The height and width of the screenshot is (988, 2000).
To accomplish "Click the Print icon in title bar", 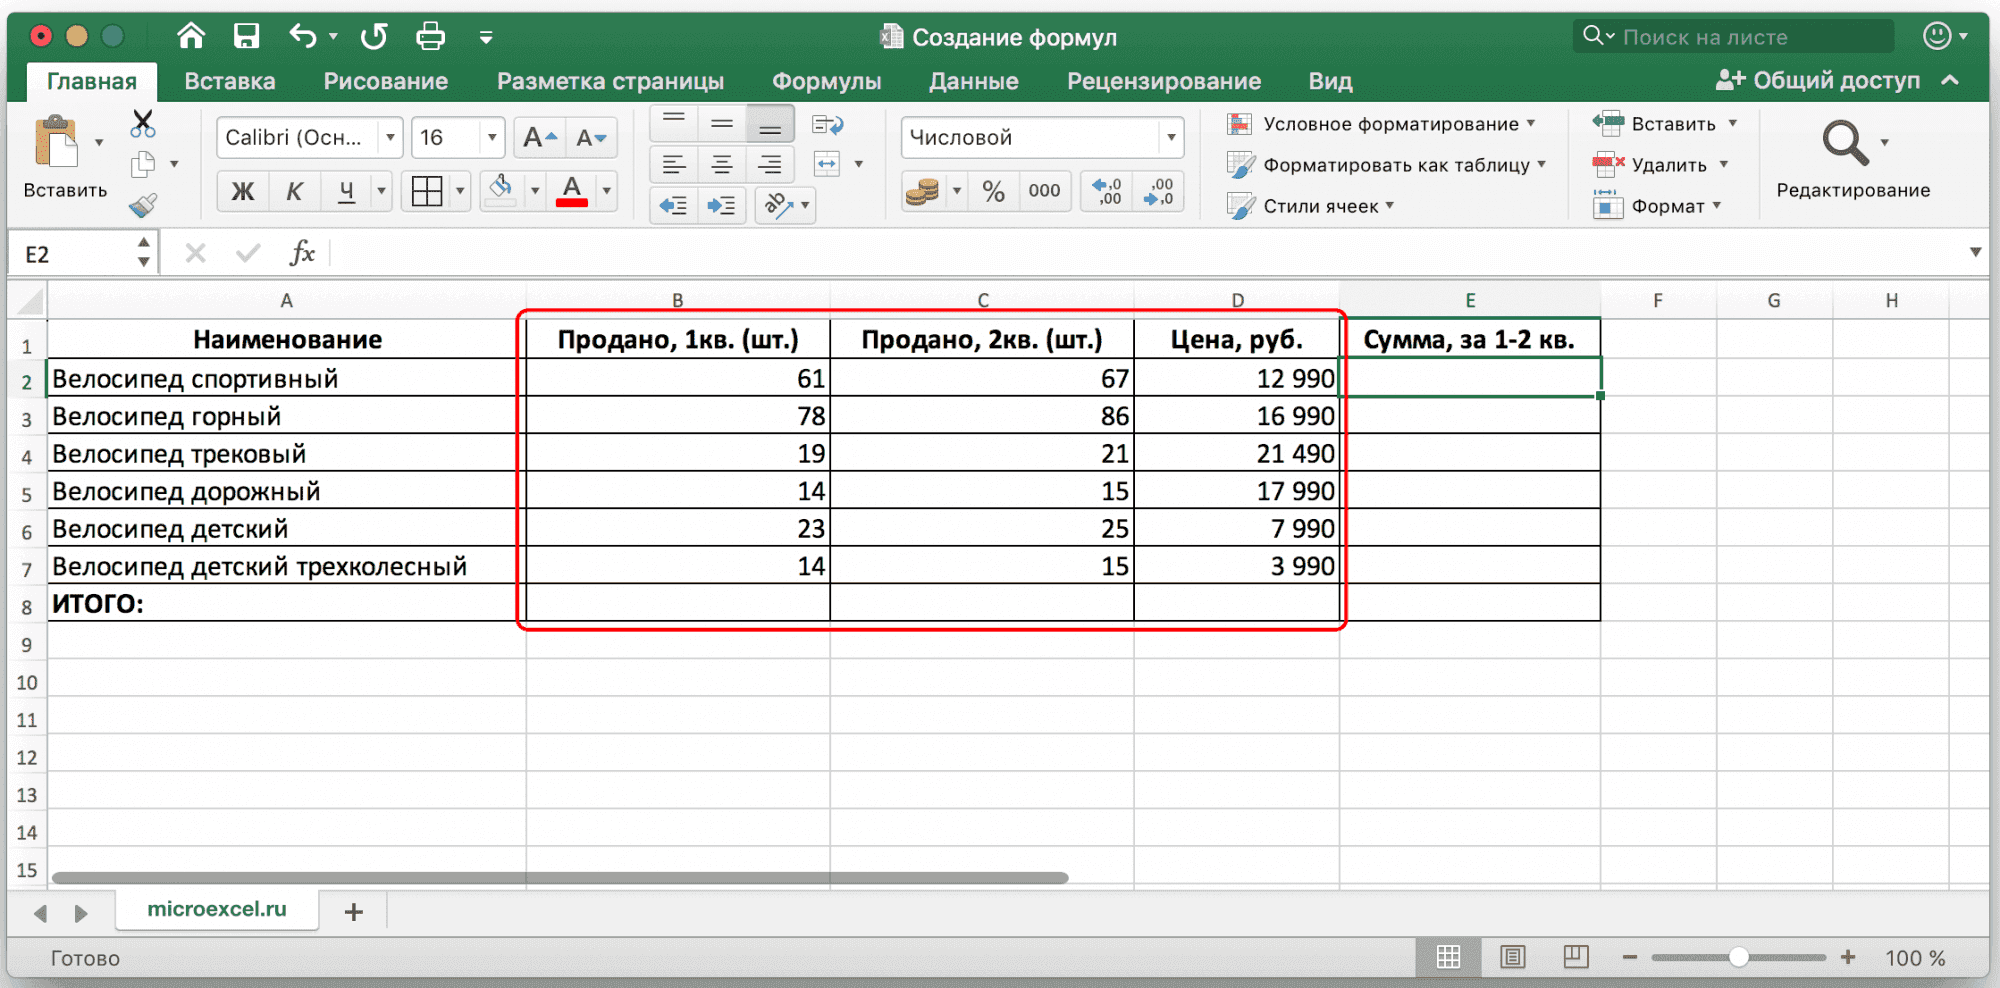I will coord(430,37).
